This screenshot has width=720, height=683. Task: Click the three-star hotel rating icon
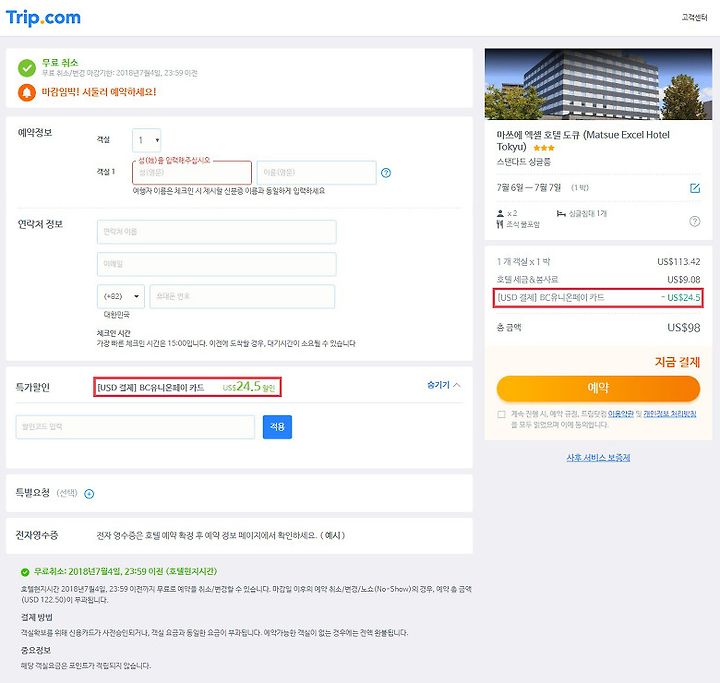[x=544, y=148]
